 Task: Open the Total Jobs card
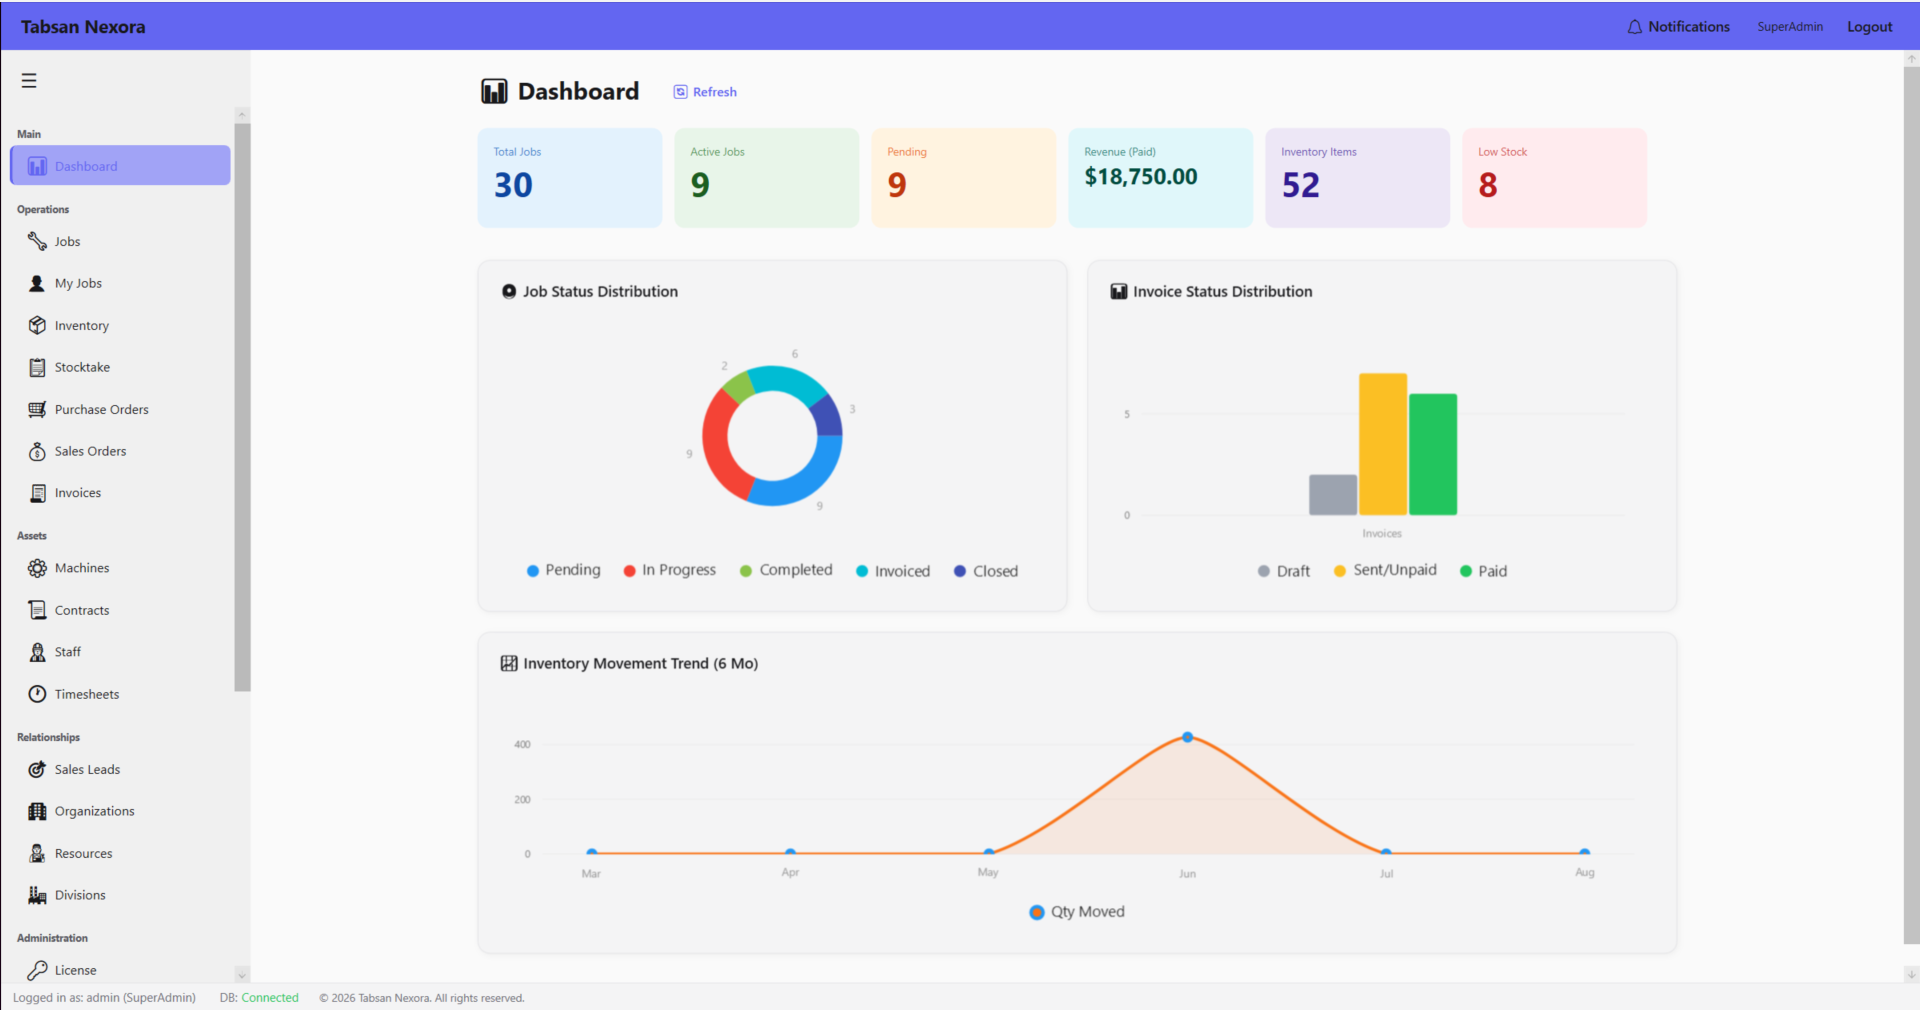point(570,178)
